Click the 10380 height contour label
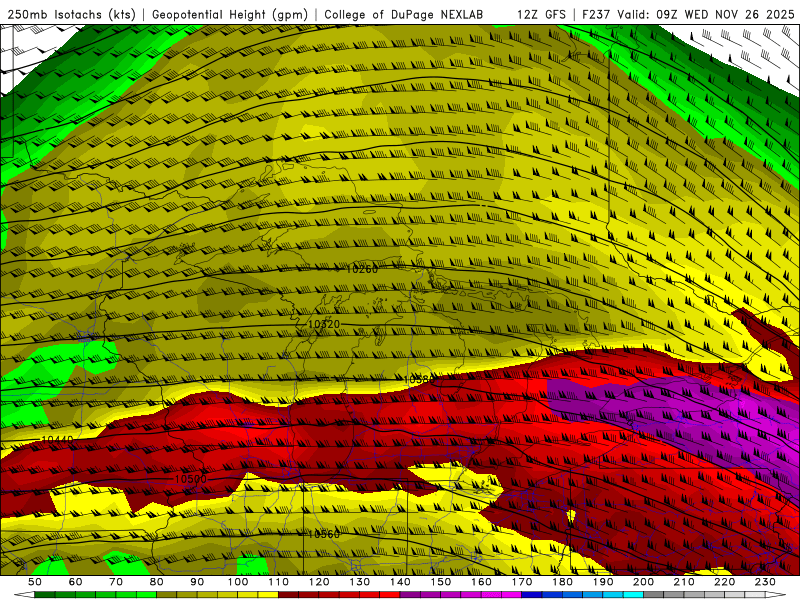The image size is (800, 600). click(x=419, y=380)
